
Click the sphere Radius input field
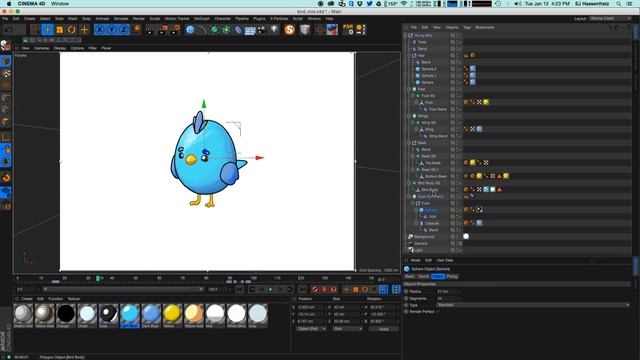pos(447,291)
